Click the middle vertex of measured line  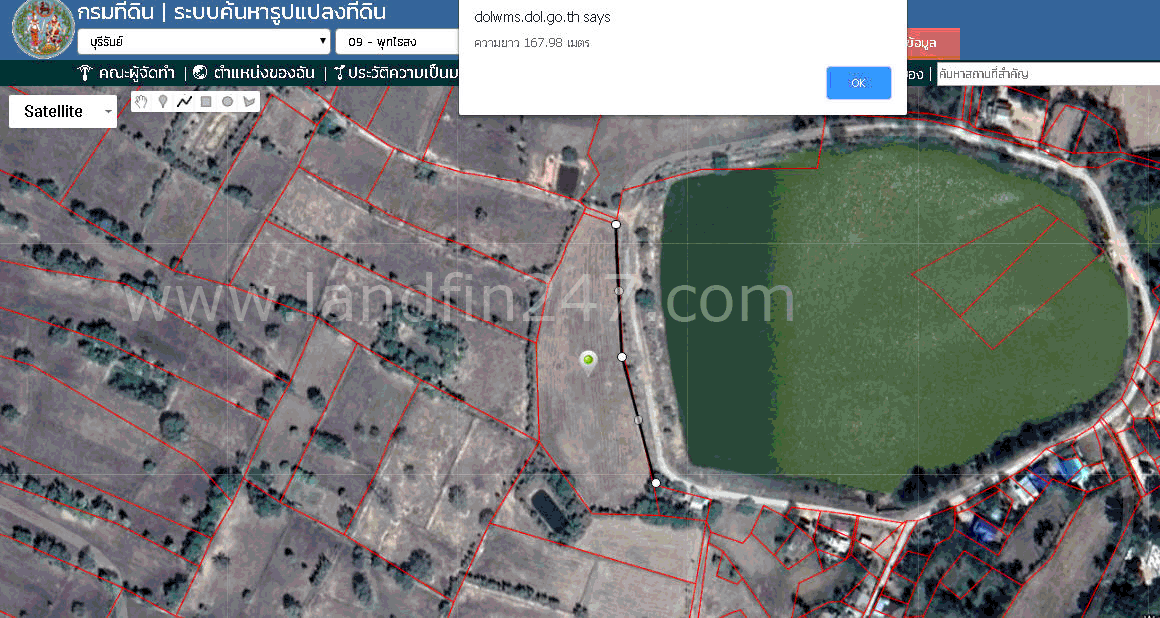click(622, 357)
